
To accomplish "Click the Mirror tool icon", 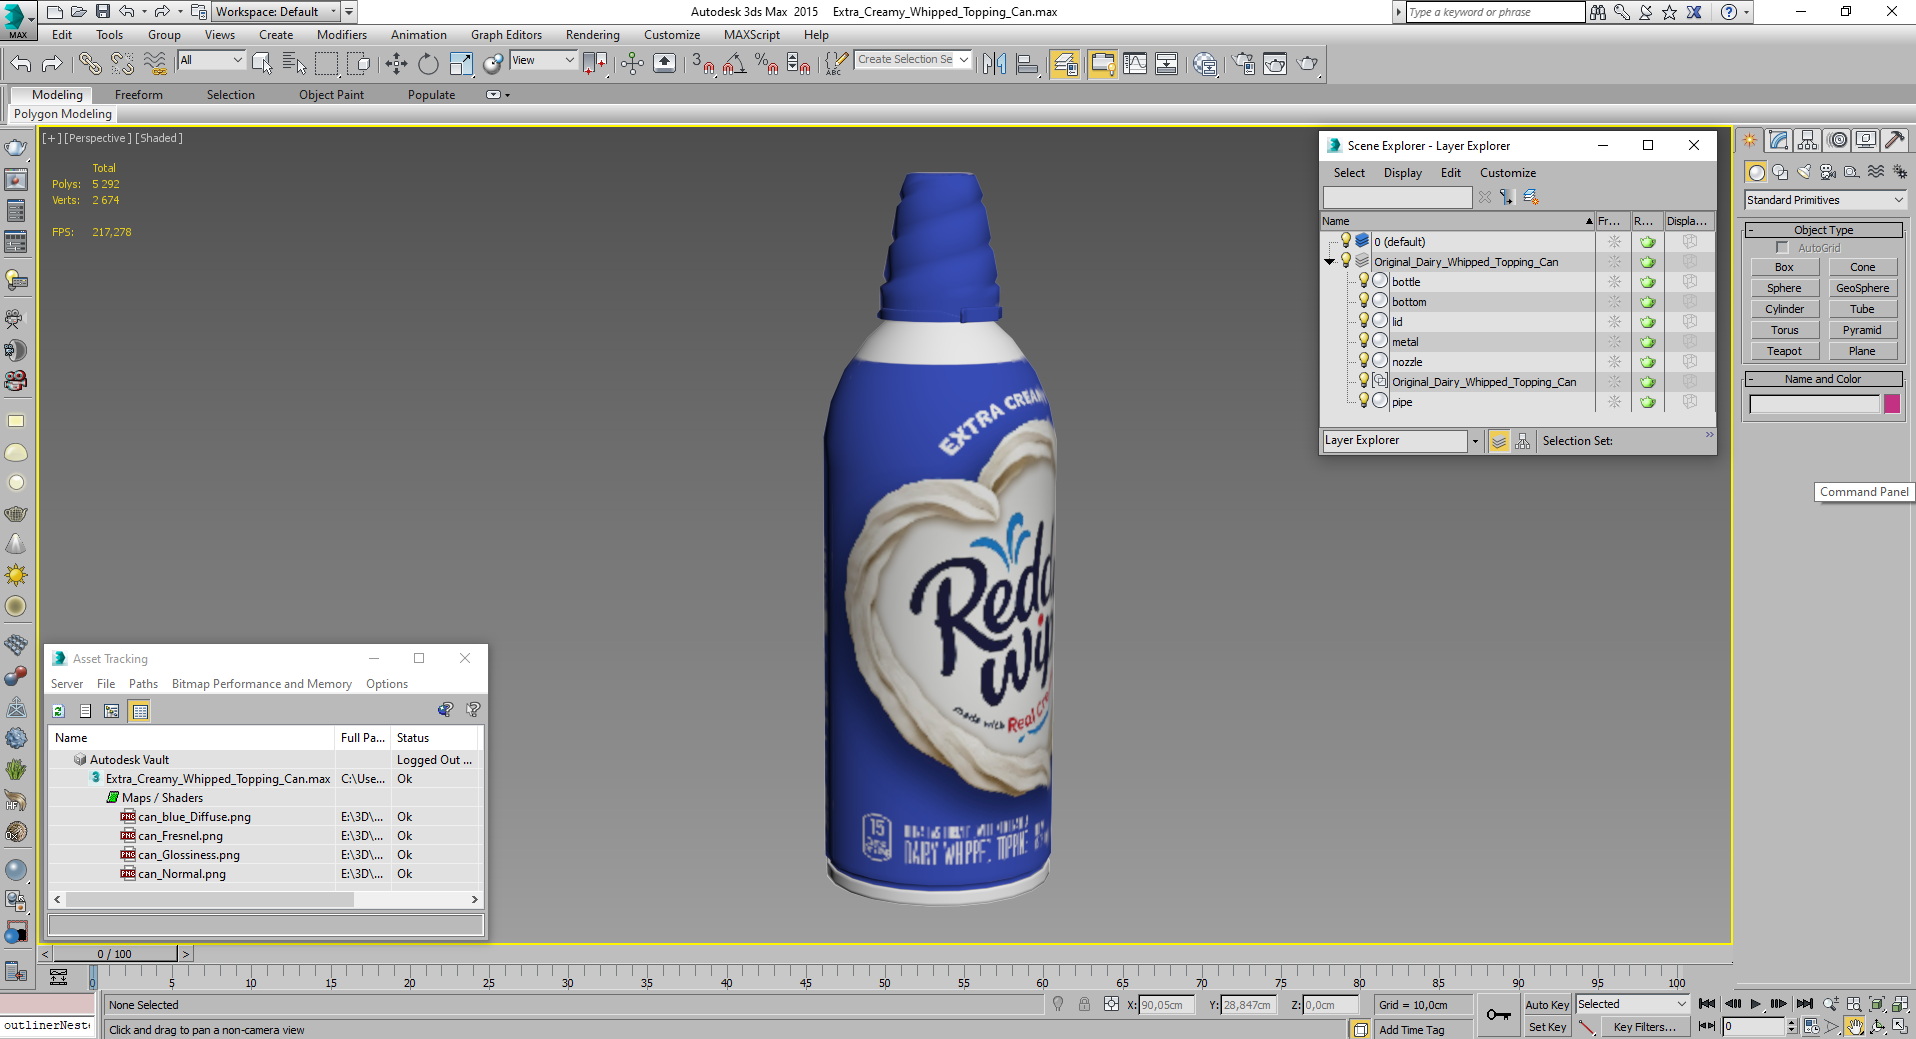I will [x=994, y=64].
